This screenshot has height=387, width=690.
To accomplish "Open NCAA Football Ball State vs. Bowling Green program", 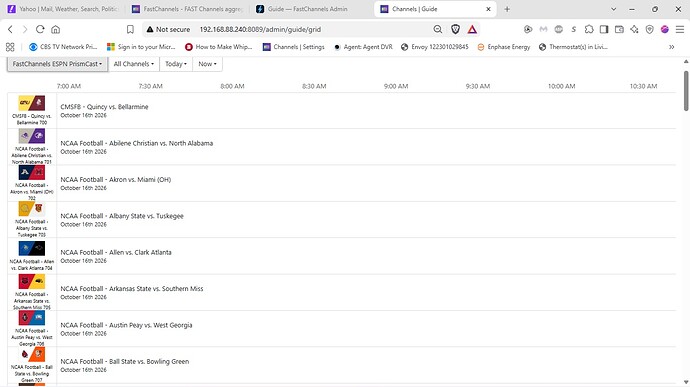I will pyautogui.click(x=366, y=365).
